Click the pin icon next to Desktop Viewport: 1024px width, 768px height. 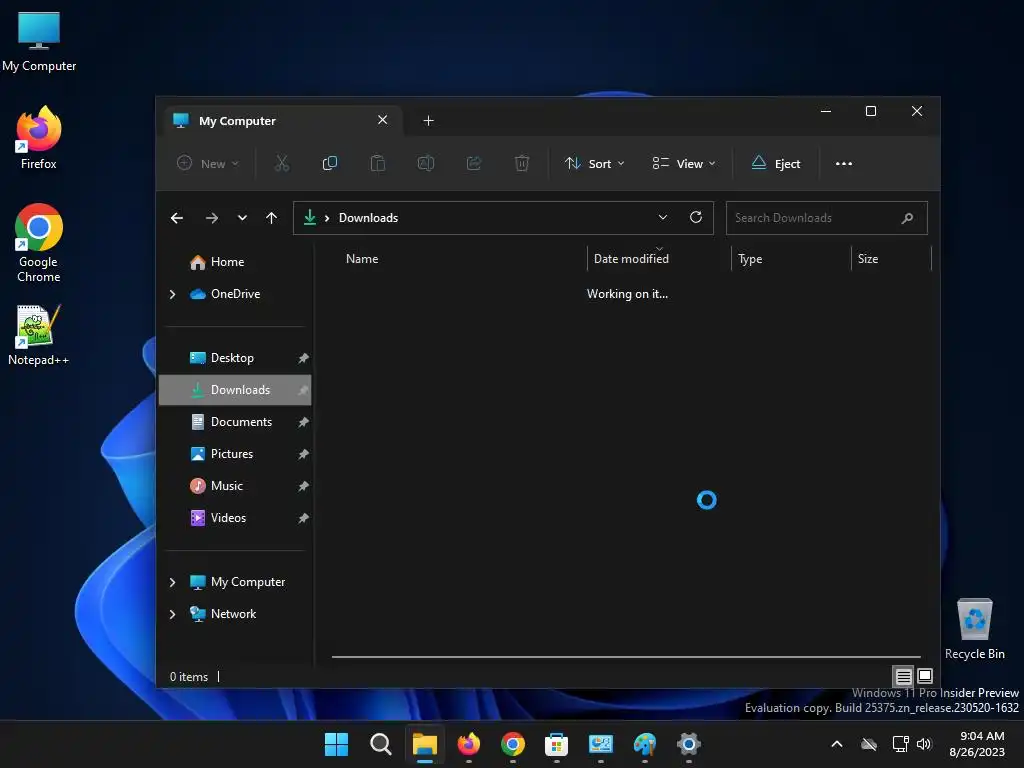(303, 359)
